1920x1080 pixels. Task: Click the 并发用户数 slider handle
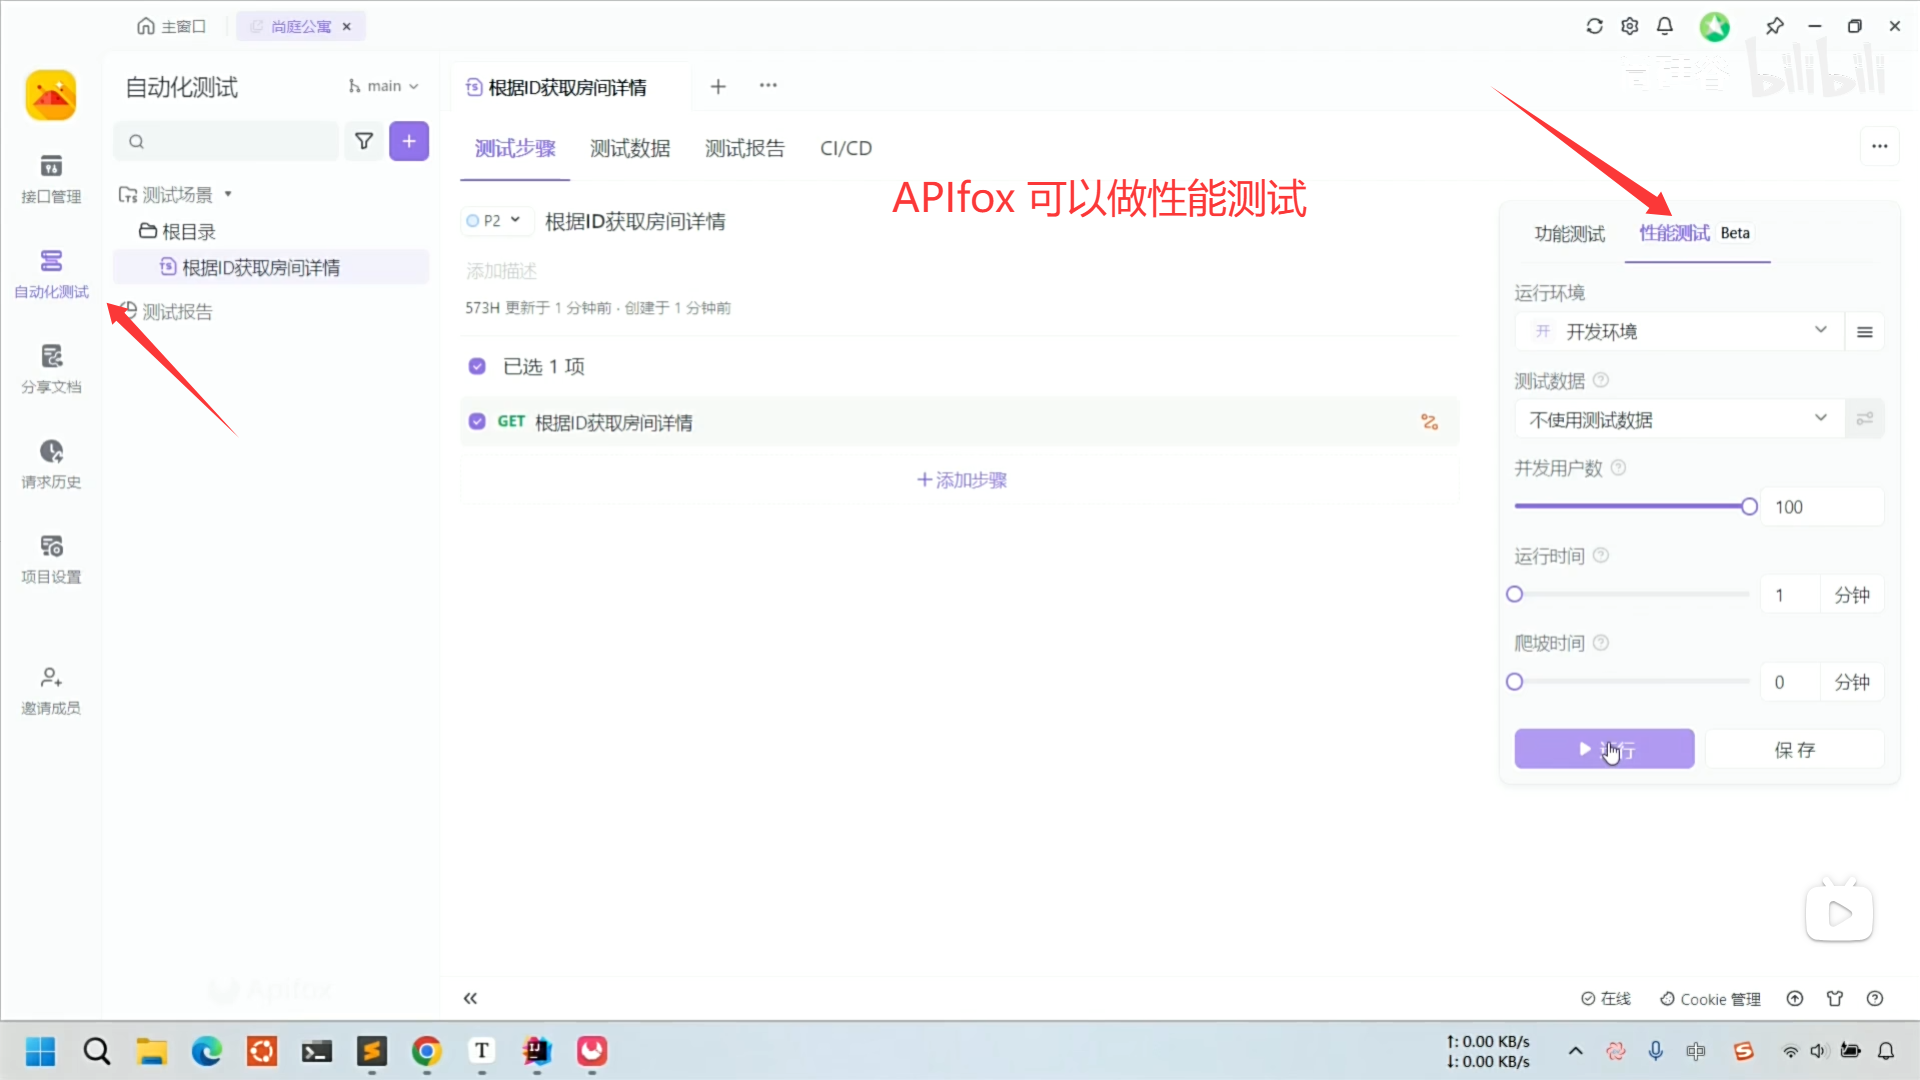pos(1749,507)
